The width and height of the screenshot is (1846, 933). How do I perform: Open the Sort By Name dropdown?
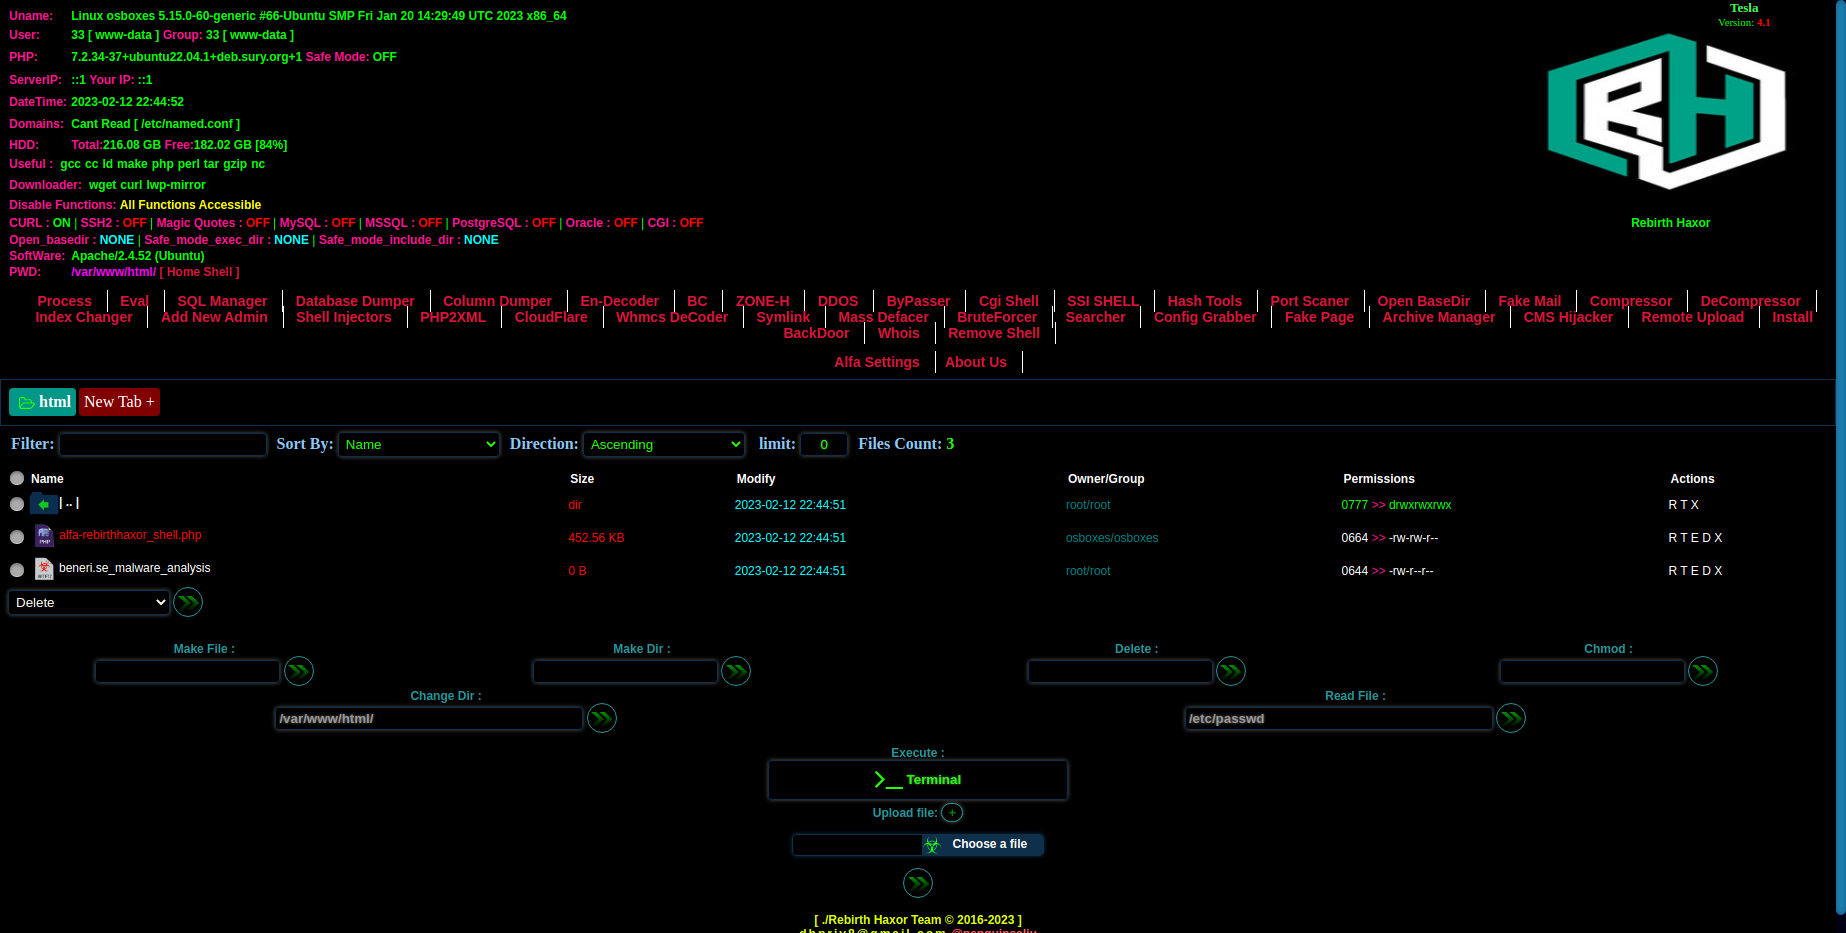point(419,444)
